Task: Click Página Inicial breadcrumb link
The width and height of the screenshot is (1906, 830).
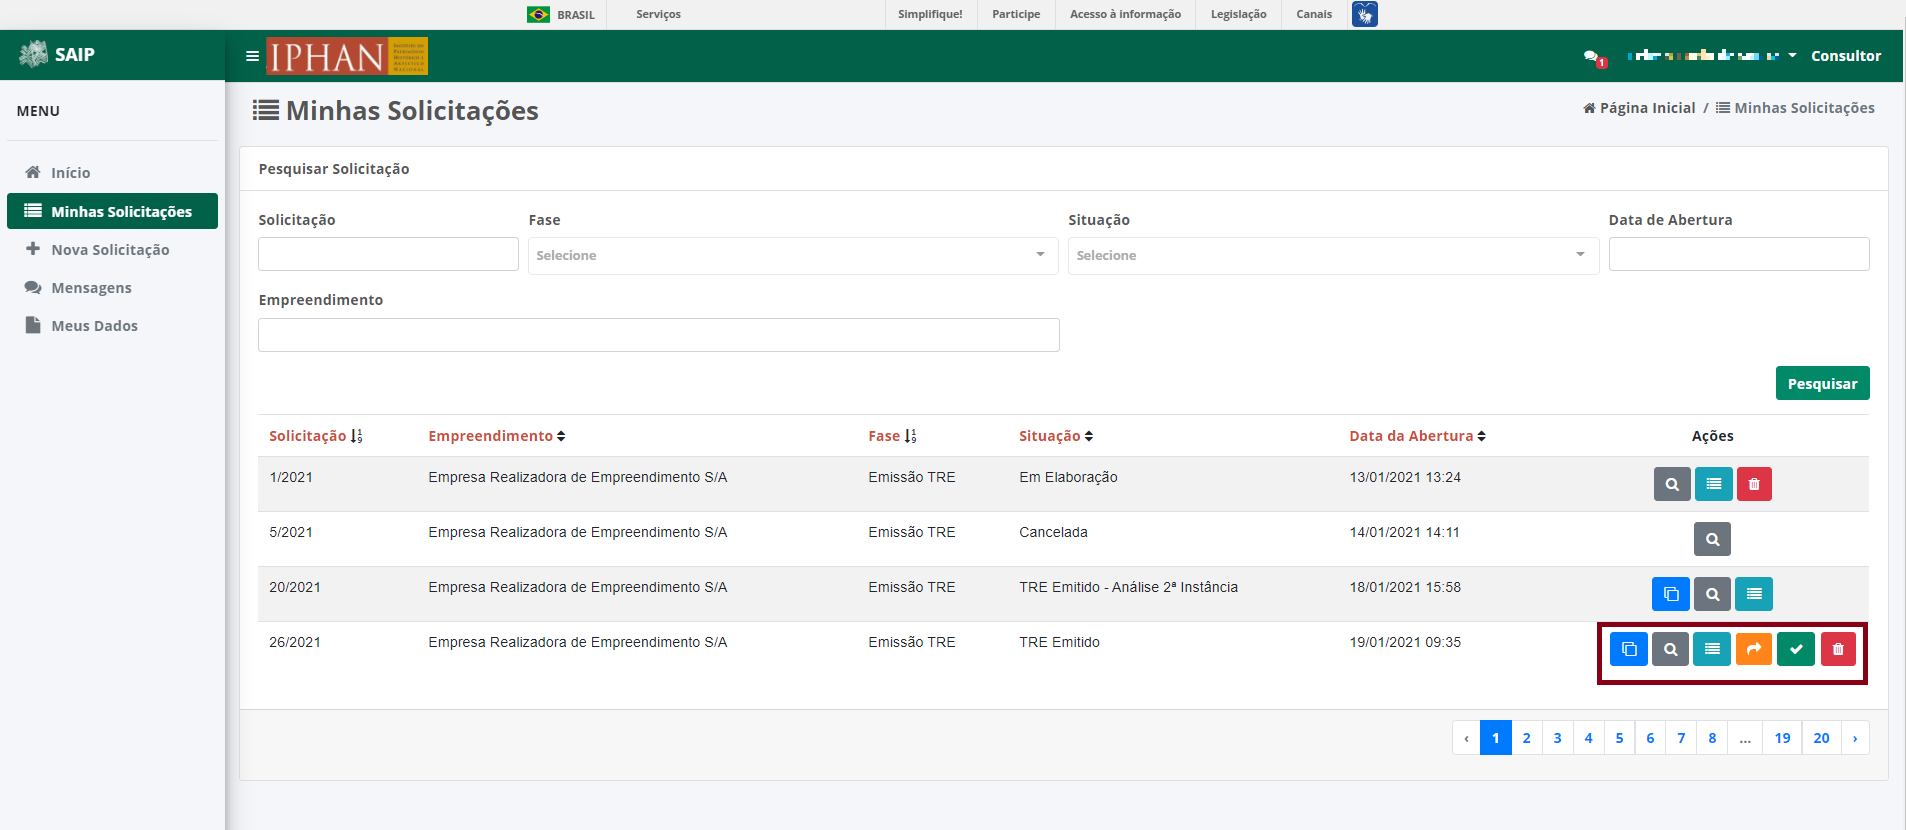Action: point(1639,108)
